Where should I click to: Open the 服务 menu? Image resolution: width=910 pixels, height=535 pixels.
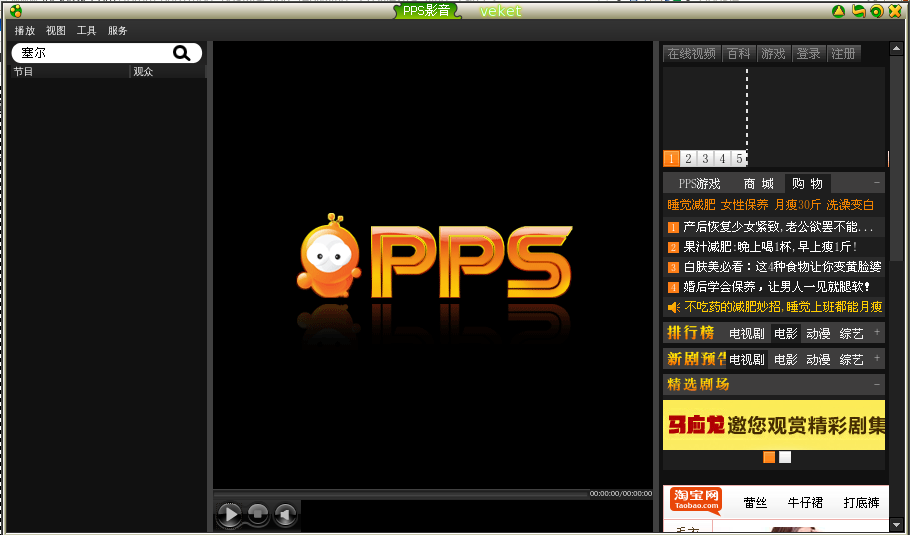117,31
